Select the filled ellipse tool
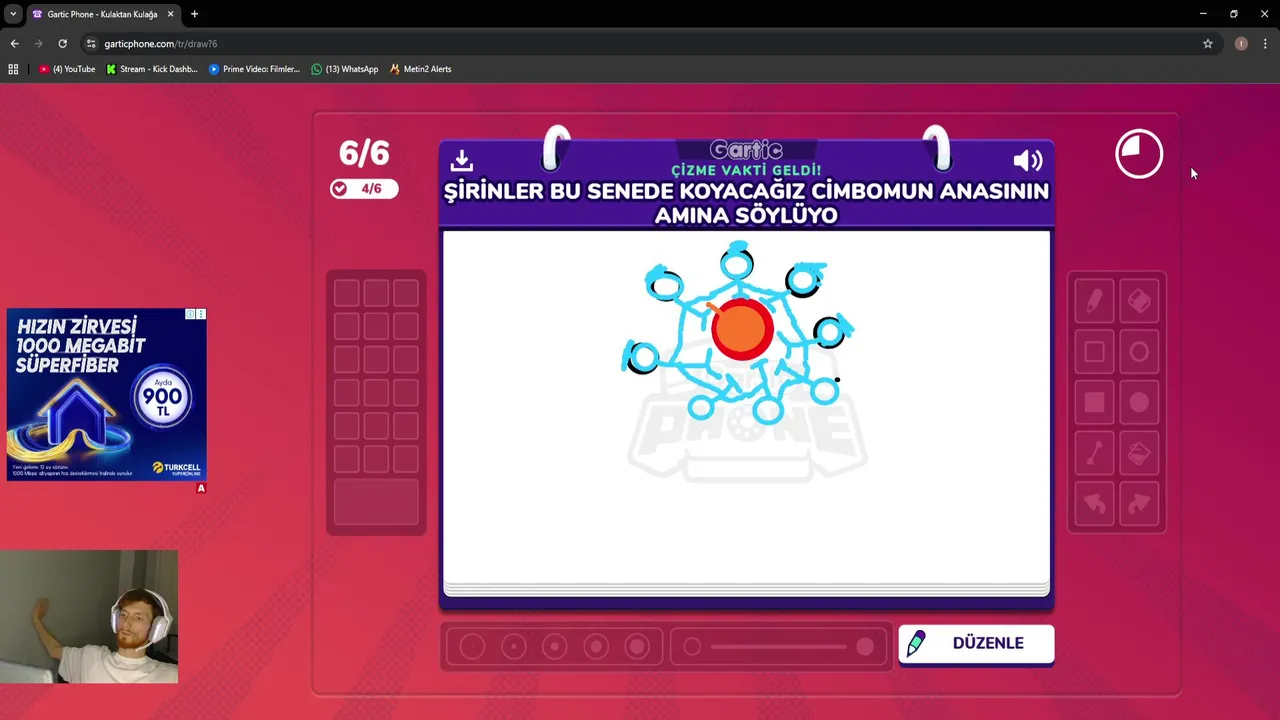Viewport: 1280px width, 720px height. pyautogui.click(x=1139, y=403)
